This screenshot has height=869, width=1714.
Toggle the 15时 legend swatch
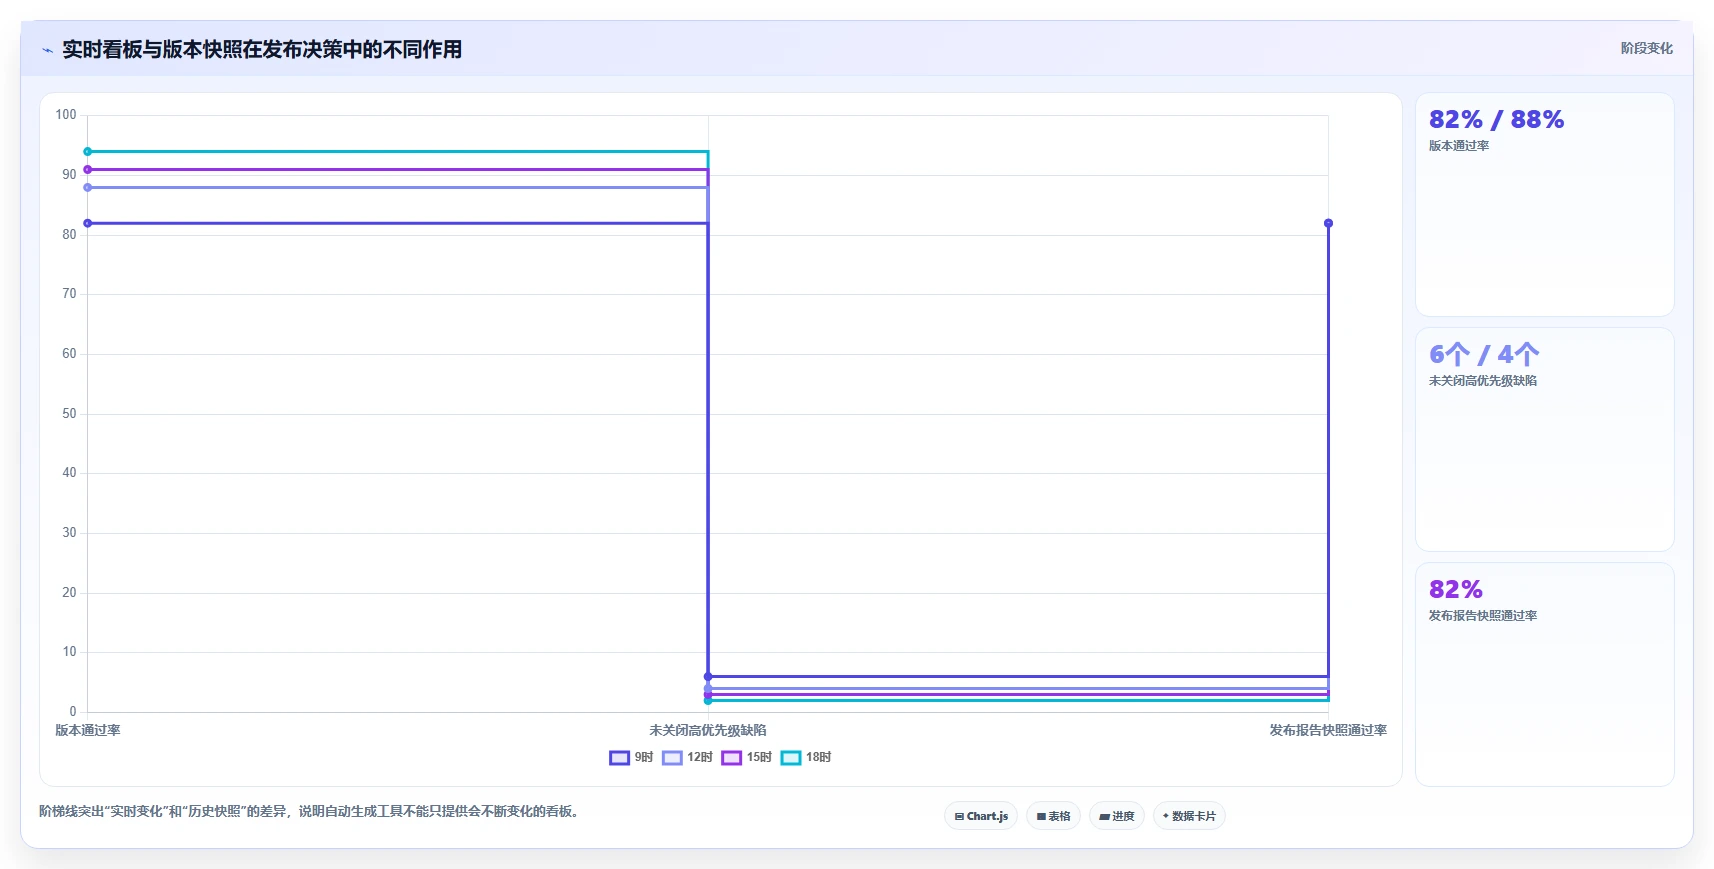[731, 758]
